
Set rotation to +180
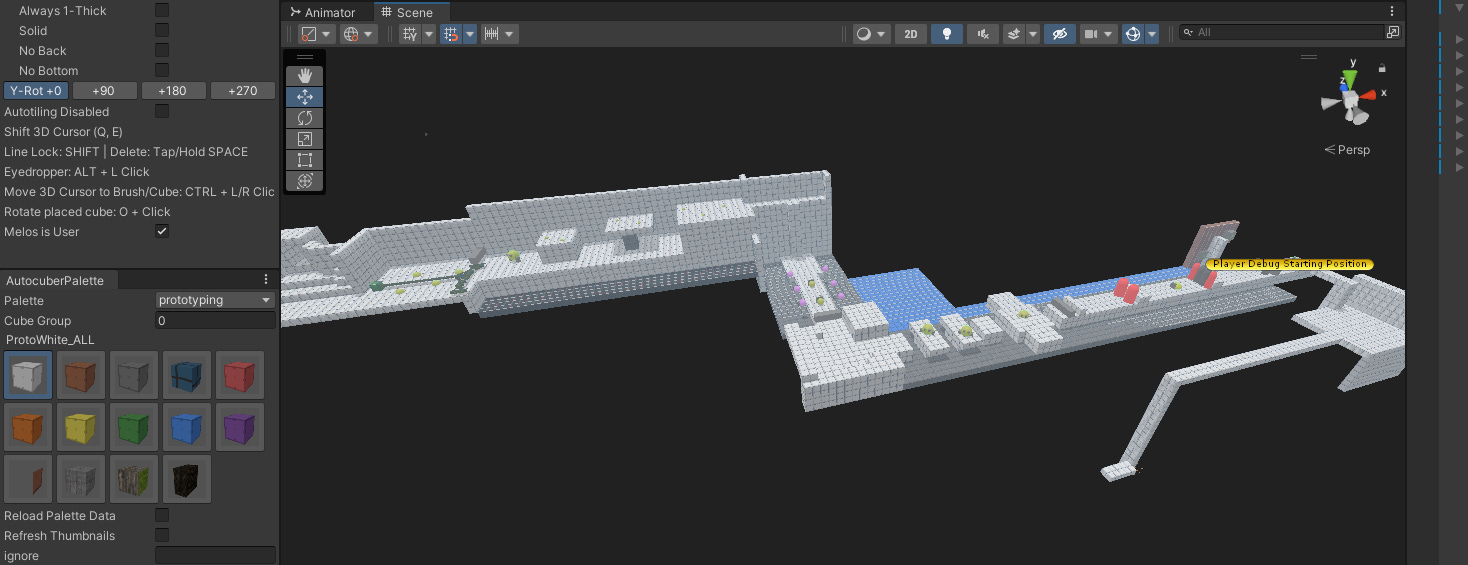coord(173,90)
